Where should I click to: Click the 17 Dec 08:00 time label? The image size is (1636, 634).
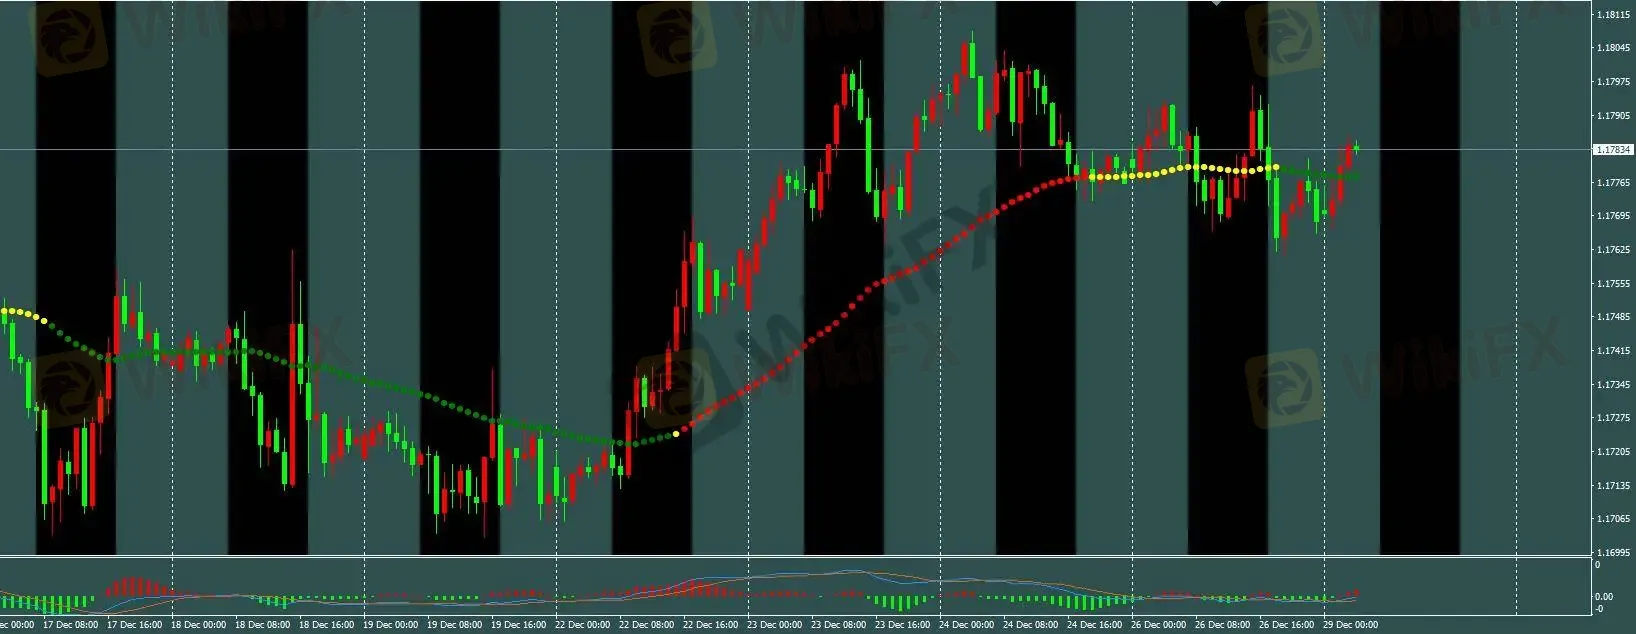click(70, 625)
